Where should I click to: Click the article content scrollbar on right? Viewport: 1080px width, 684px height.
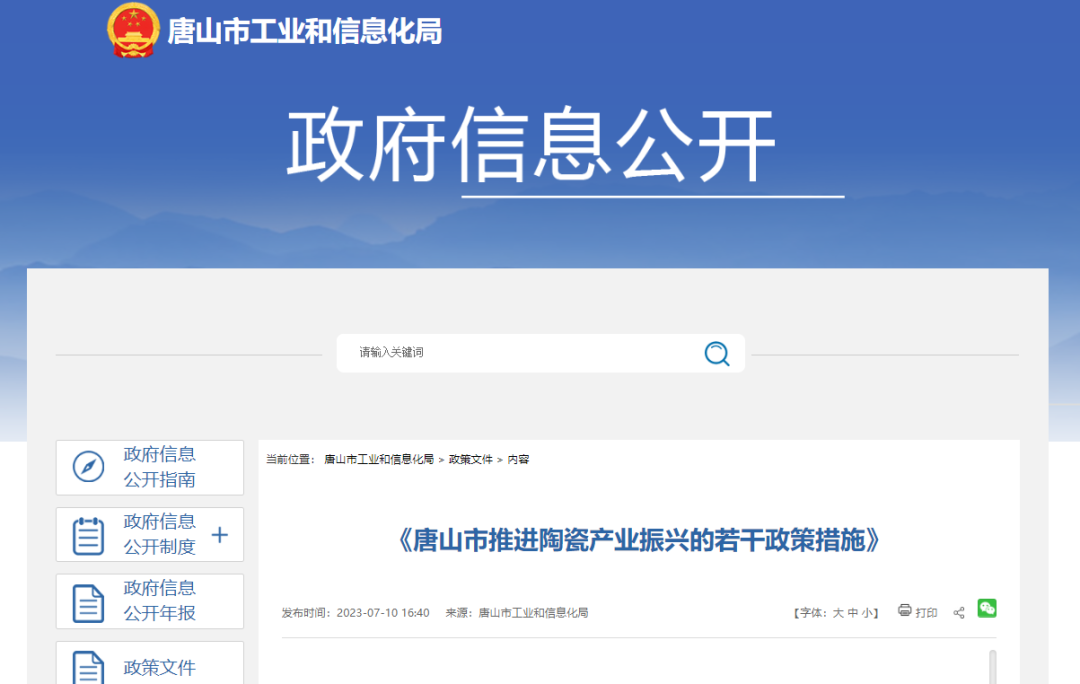pos(992,666)
